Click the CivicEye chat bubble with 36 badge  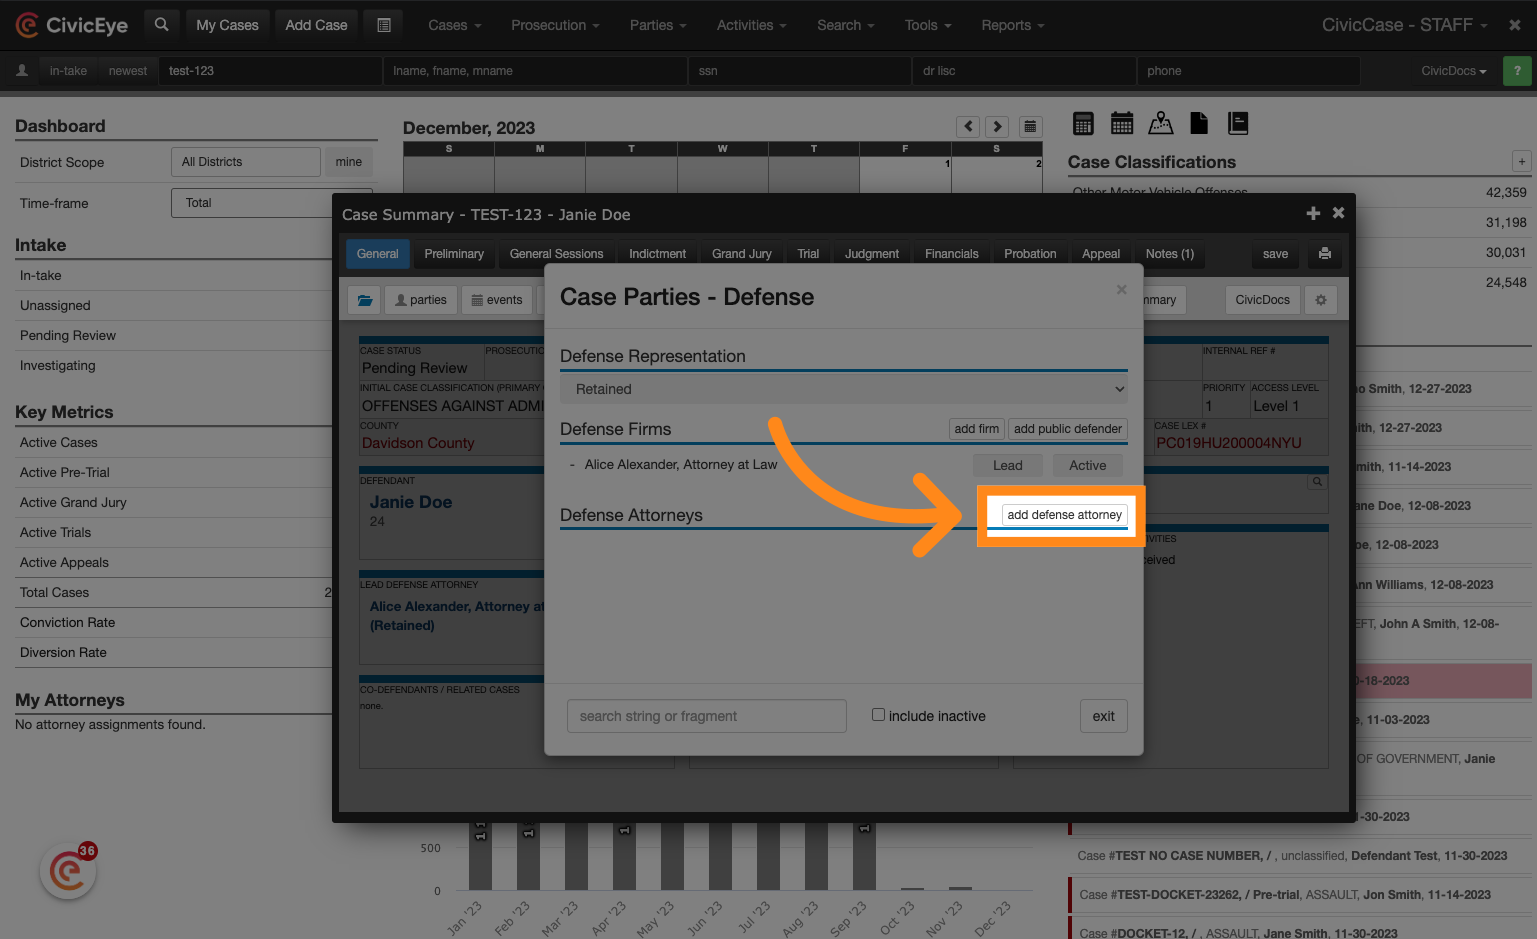coord(68,870)
